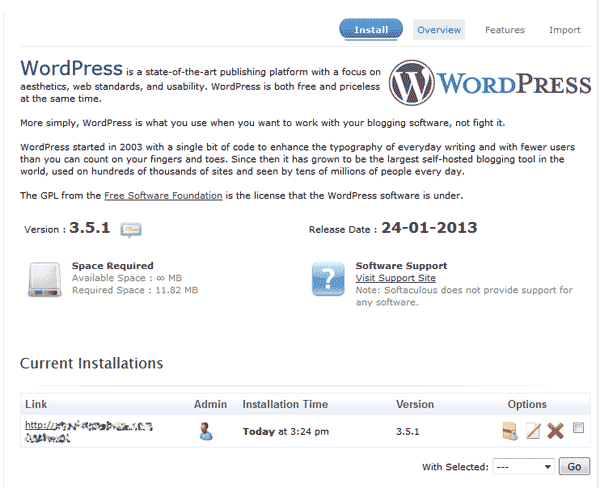Click the Software Support heading
Screen dimensions: 600x488
pos(401,266)
